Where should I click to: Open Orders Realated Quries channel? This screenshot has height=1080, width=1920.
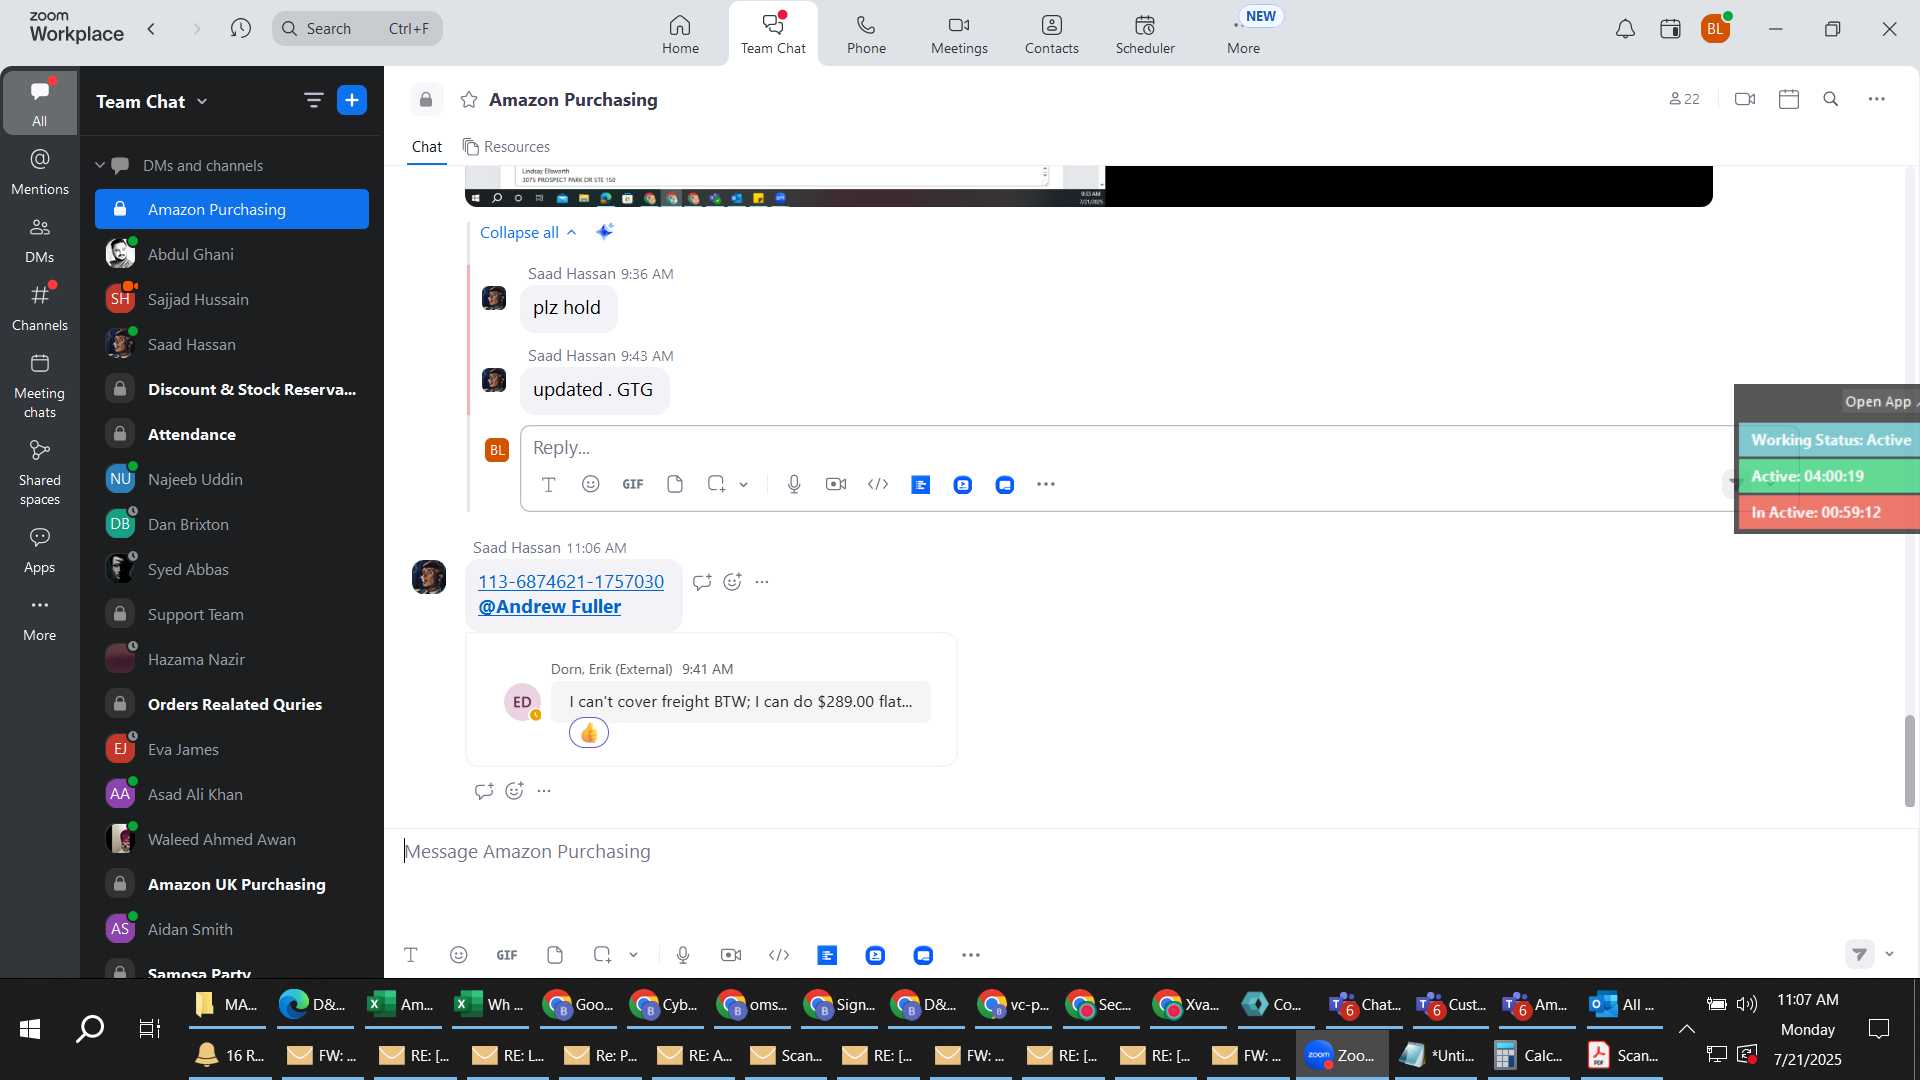tap(232, 704)
